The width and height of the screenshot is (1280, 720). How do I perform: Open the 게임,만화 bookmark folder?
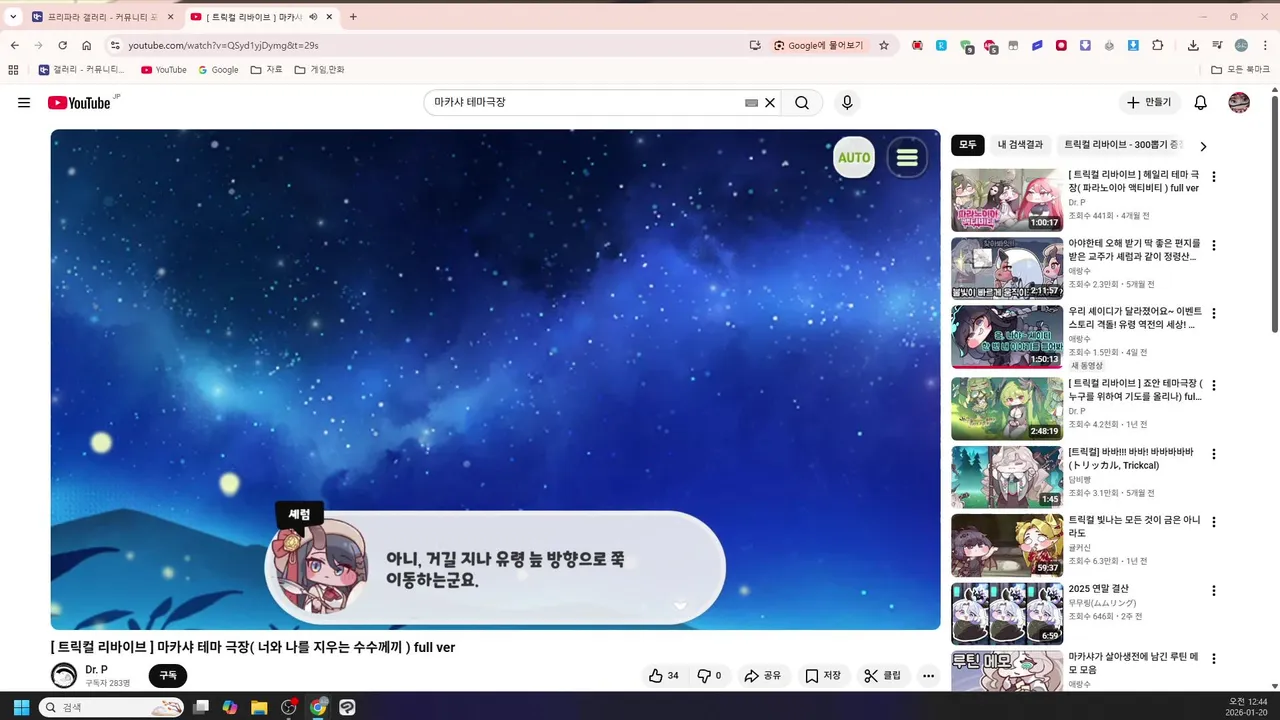319,70
